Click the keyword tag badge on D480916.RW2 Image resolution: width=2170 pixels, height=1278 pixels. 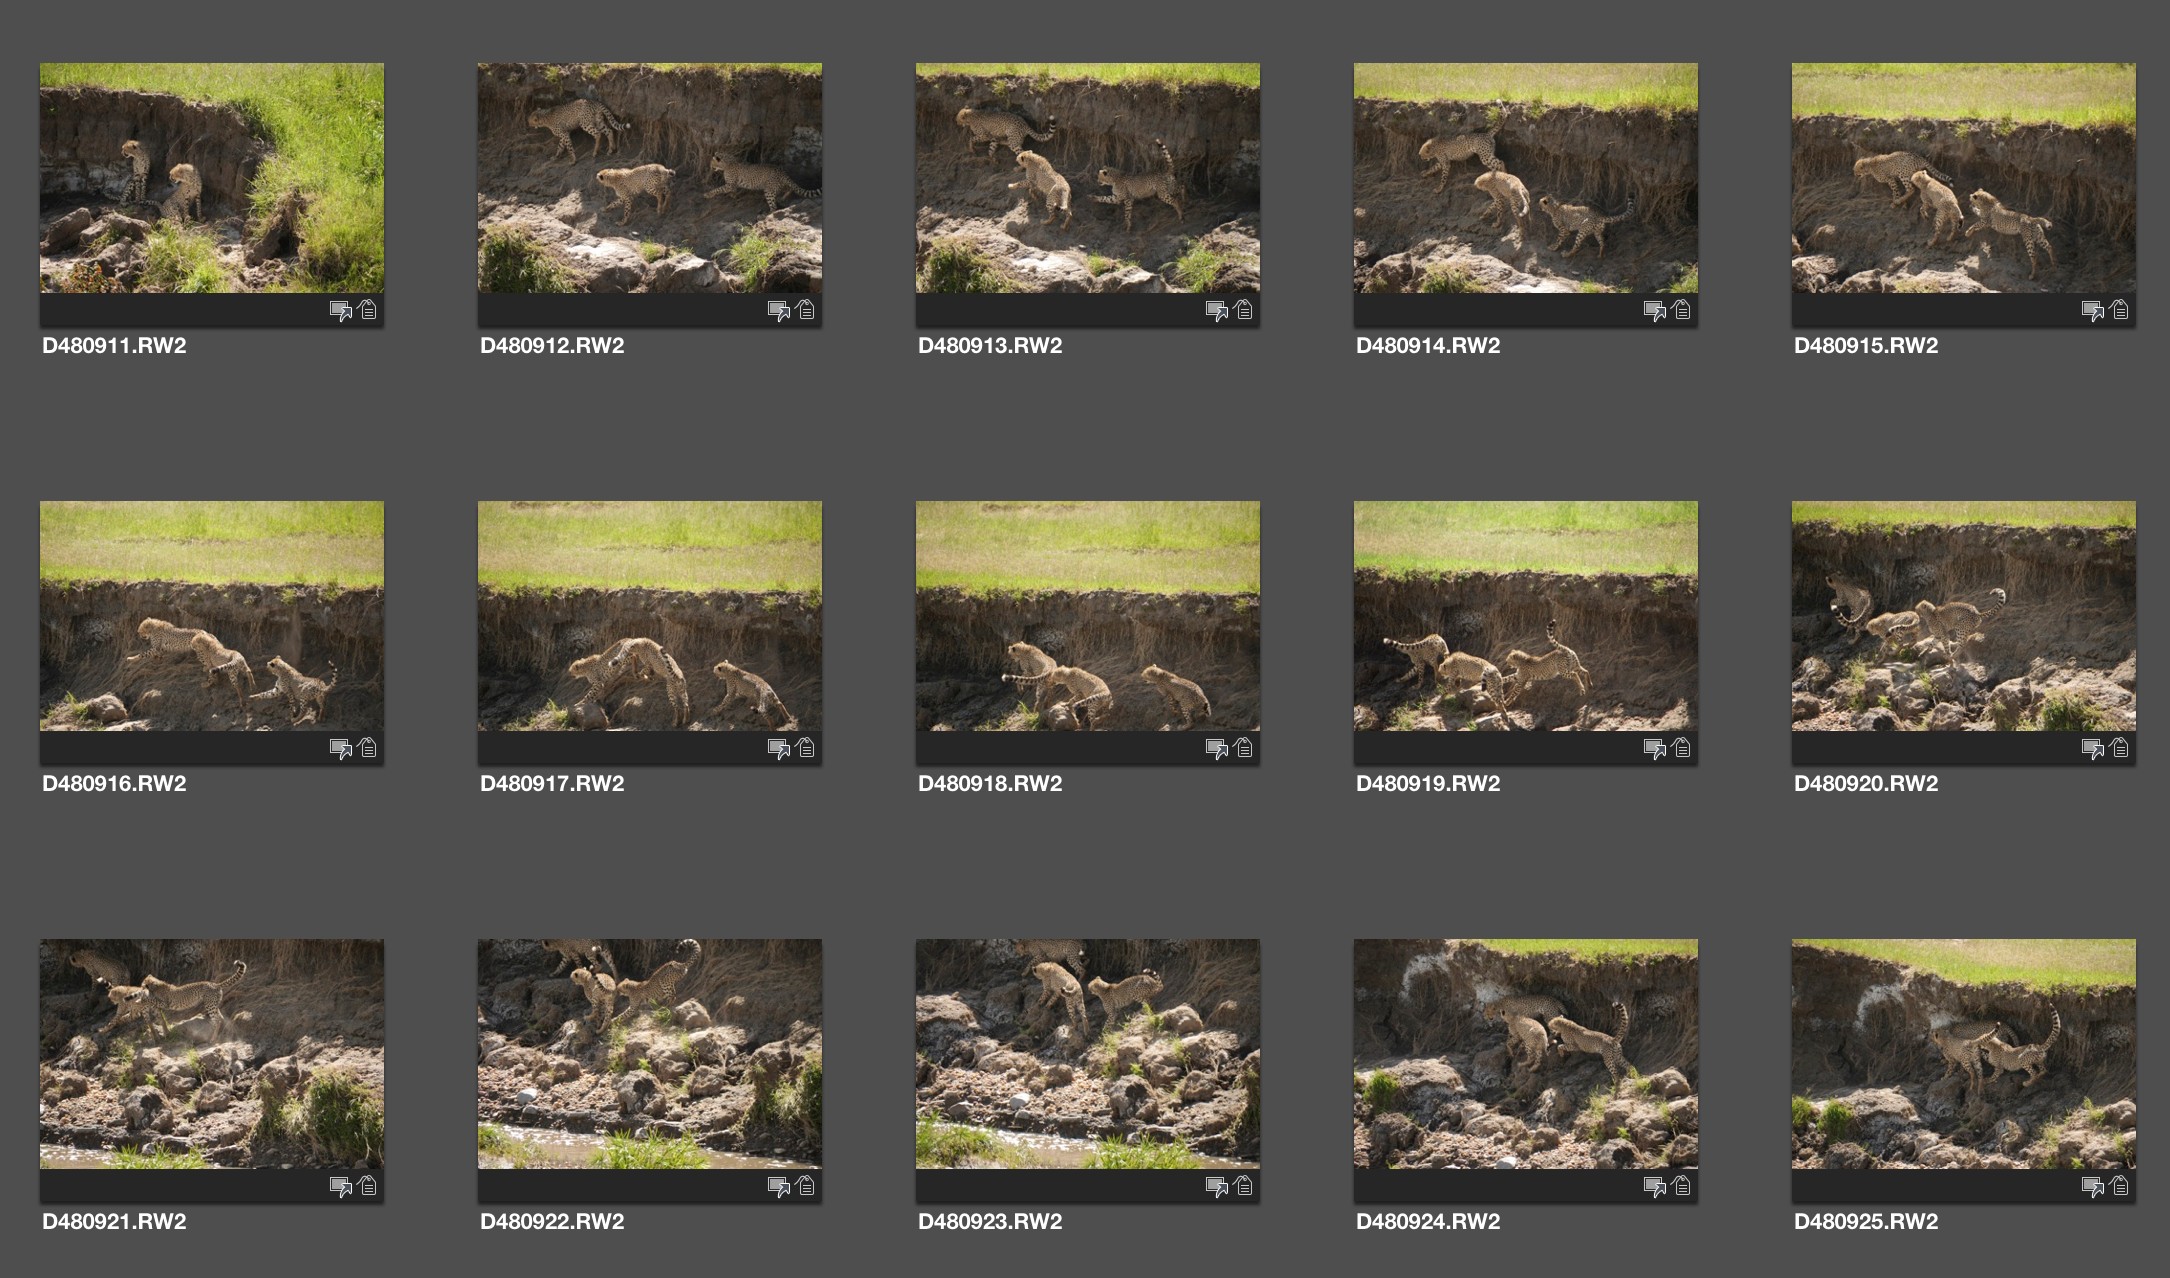pos(368,748)
